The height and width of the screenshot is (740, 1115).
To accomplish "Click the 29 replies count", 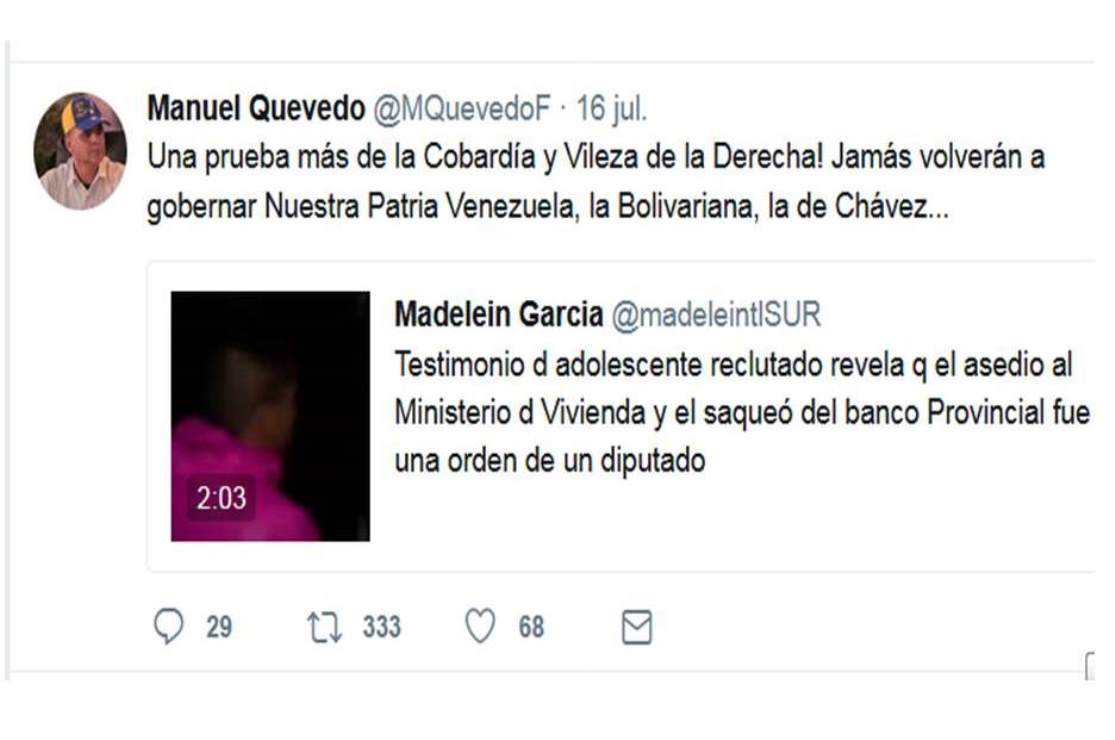I will tap(219, 627).
